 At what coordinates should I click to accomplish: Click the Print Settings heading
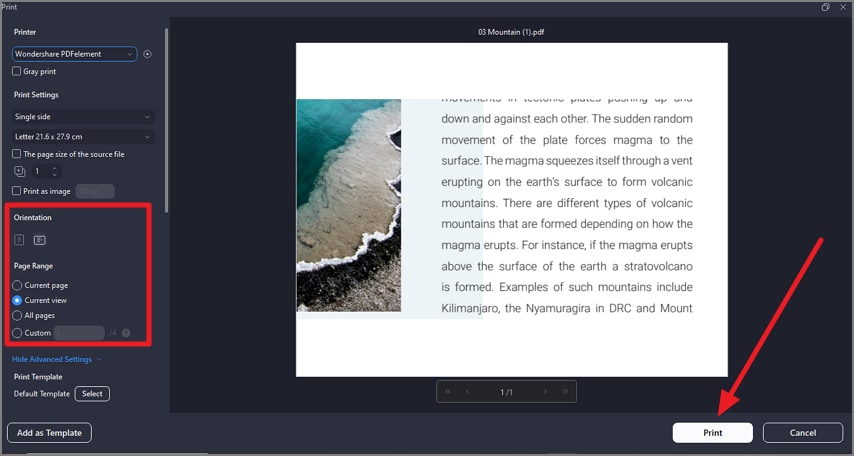click(36, 95)
